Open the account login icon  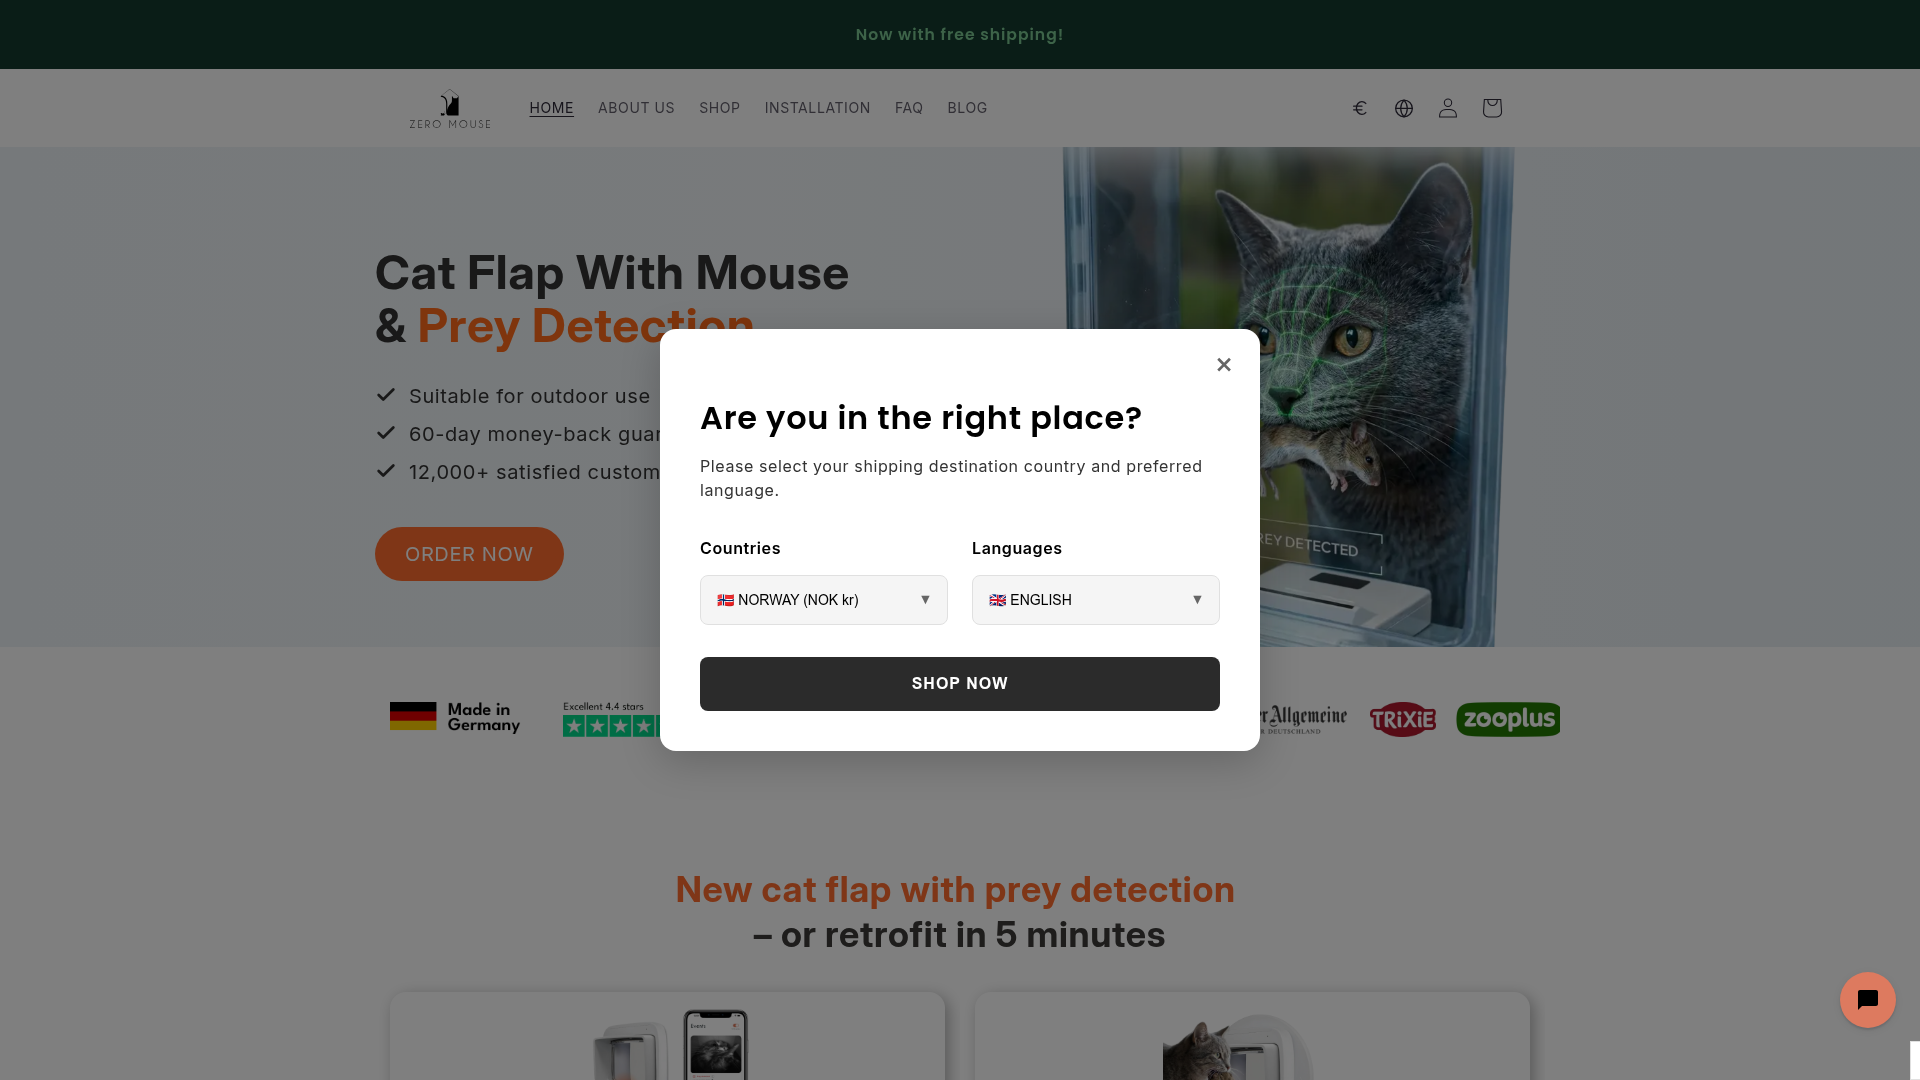(1448, 108)
